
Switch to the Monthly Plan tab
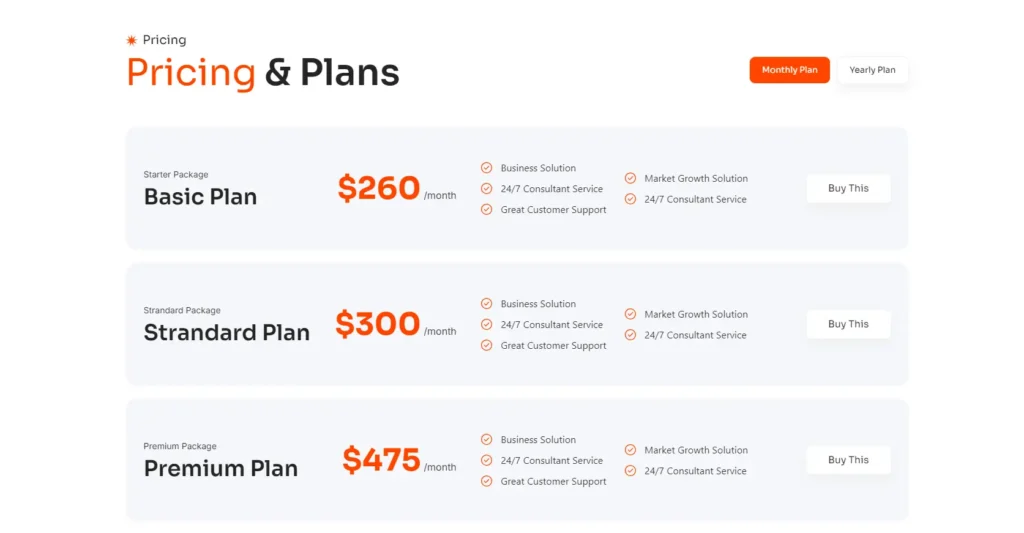point(789,70)
